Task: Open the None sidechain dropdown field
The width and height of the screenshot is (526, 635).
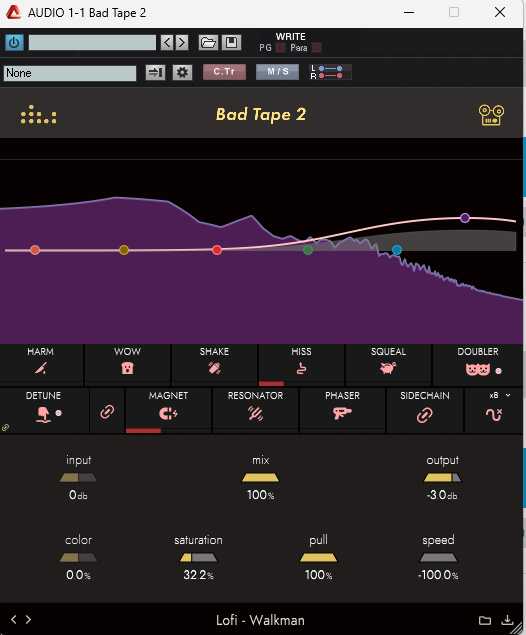Action: pos(70,73)
